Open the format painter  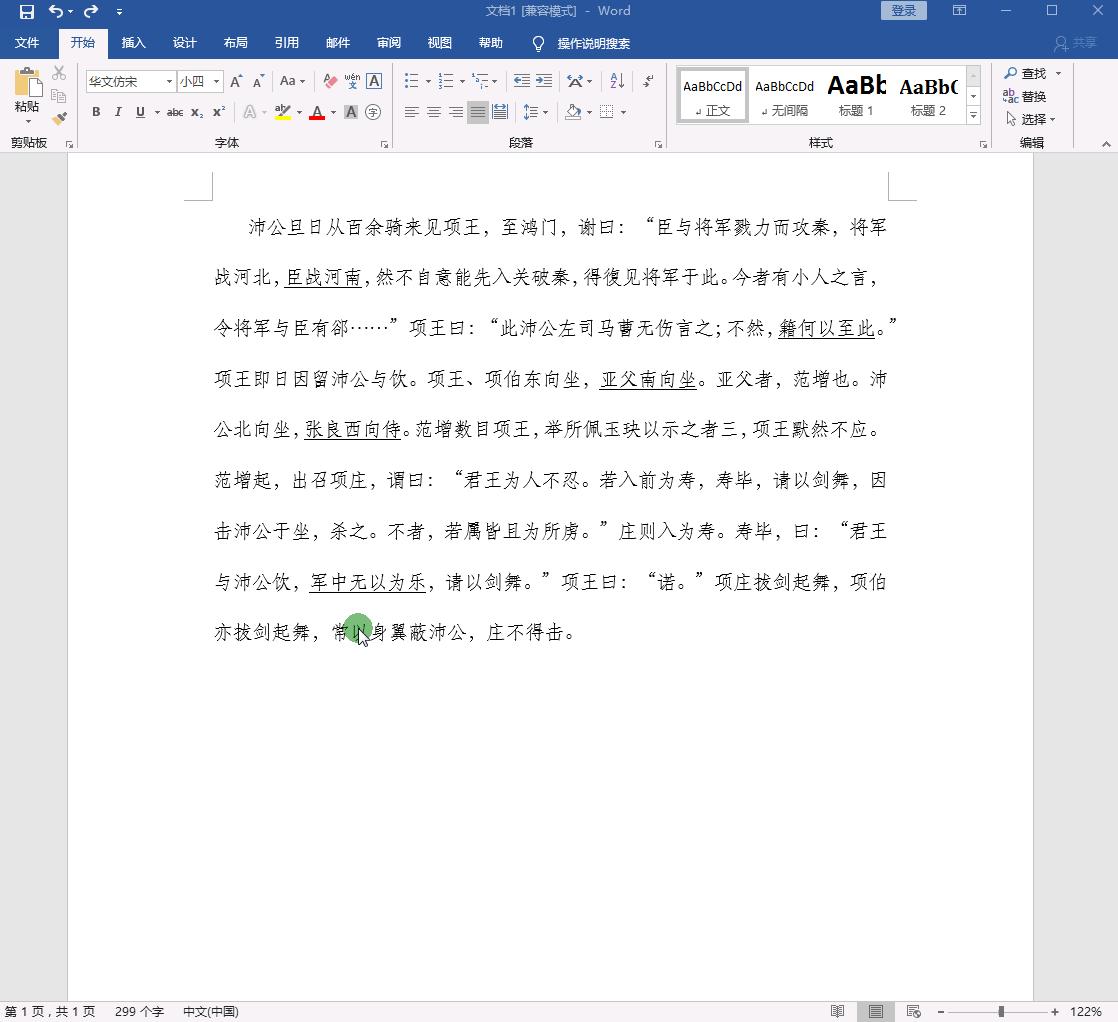[x=59, y=118]
